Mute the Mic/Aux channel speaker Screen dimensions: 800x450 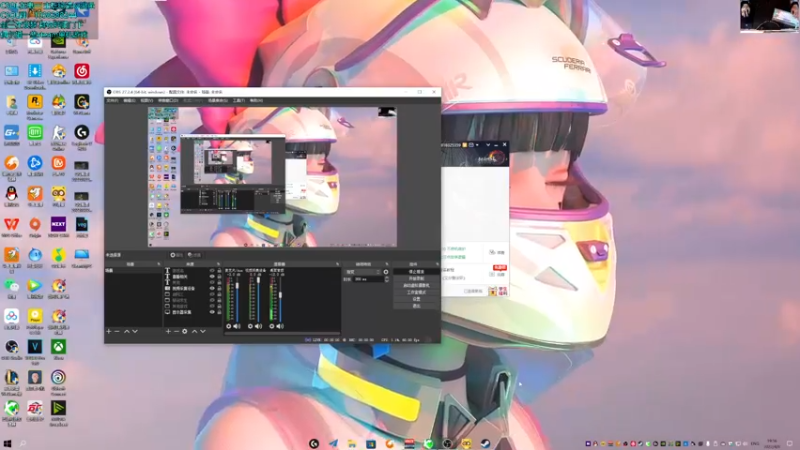click(x=237, y=326)
